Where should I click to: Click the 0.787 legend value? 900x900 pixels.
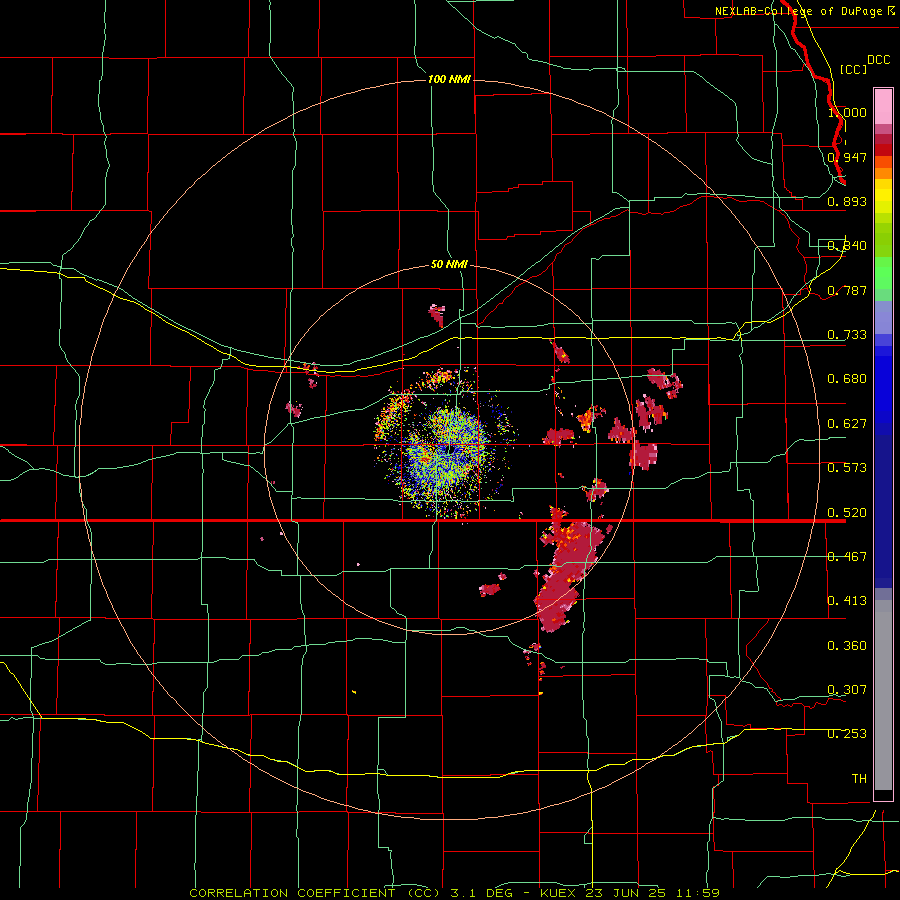click(x=847, y=290)
